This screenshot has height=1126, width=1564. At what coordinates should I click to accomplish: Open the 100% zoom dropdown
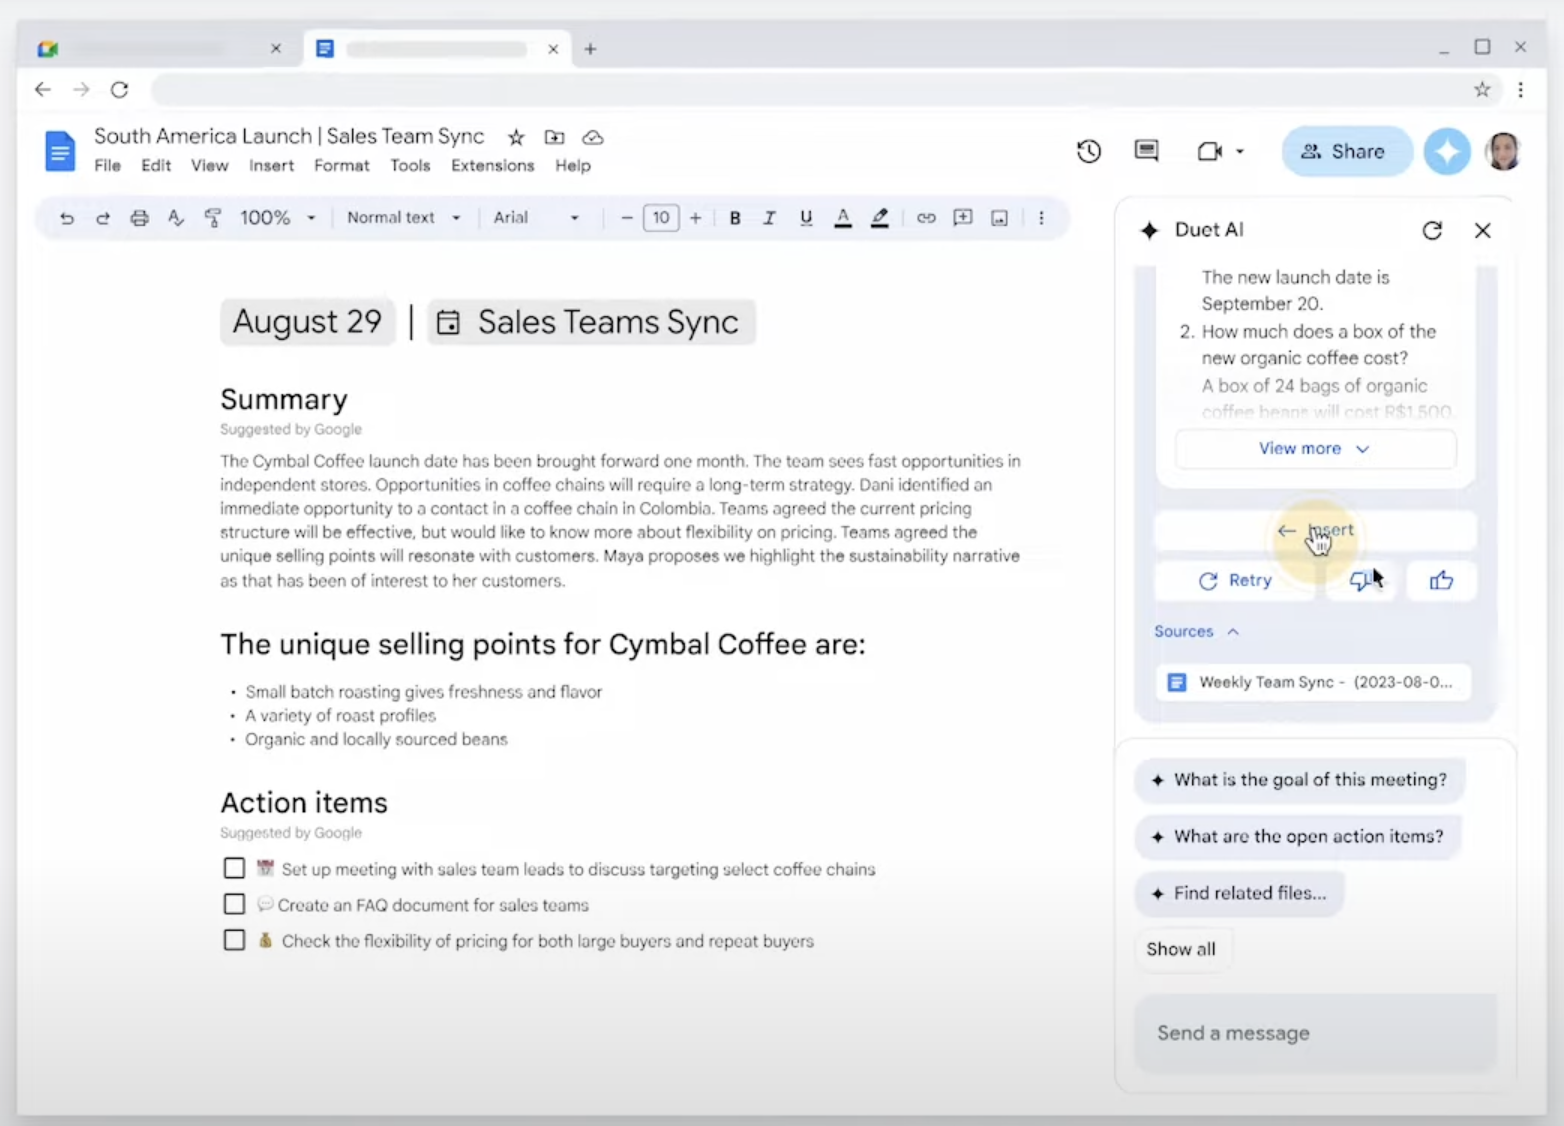pos(278,218)
